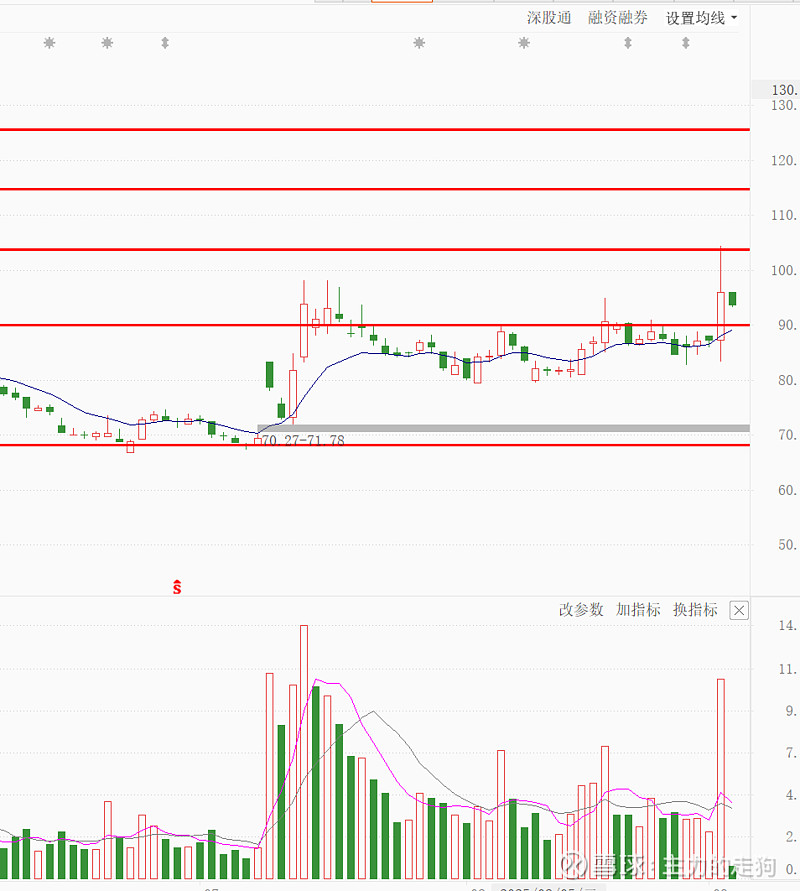Click the 14. volume axis label

click(787, 626)
